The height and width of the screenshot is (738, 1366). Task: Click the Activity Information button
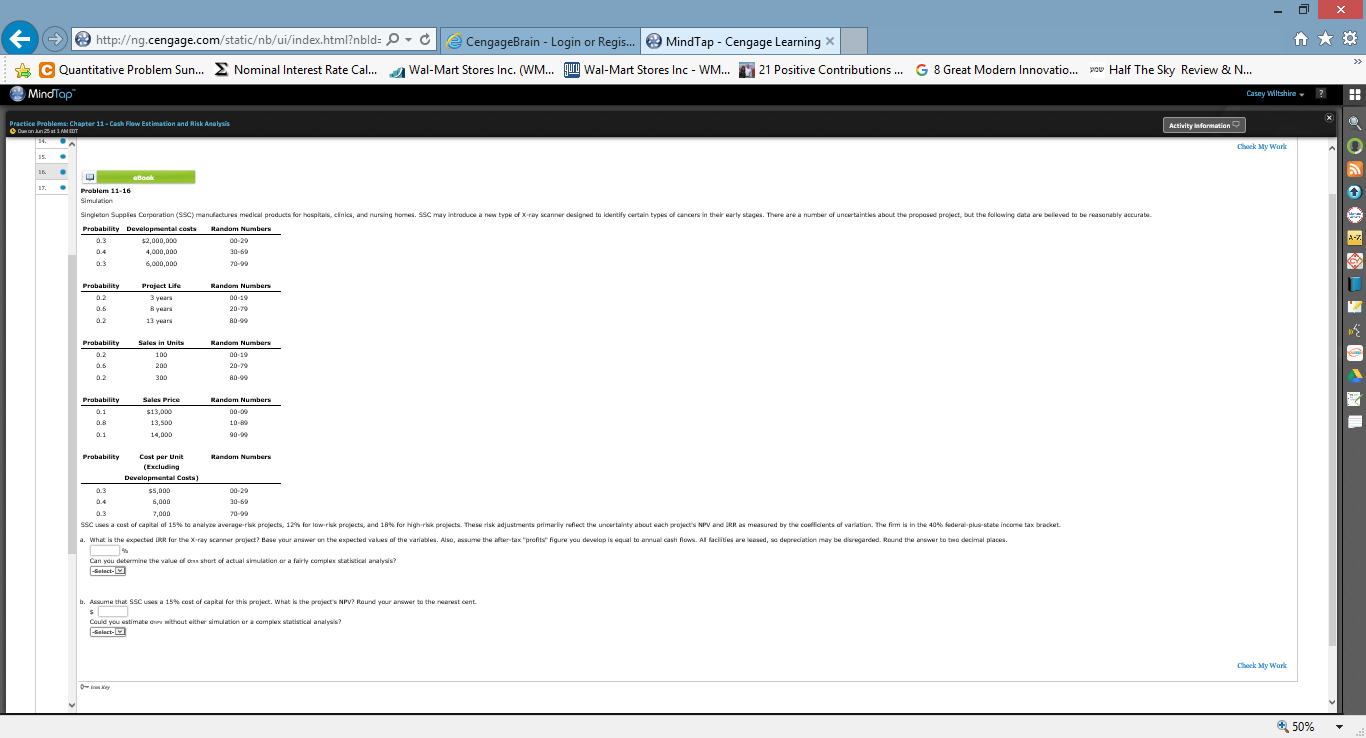pyautogui.click(x=1205, y=125)
